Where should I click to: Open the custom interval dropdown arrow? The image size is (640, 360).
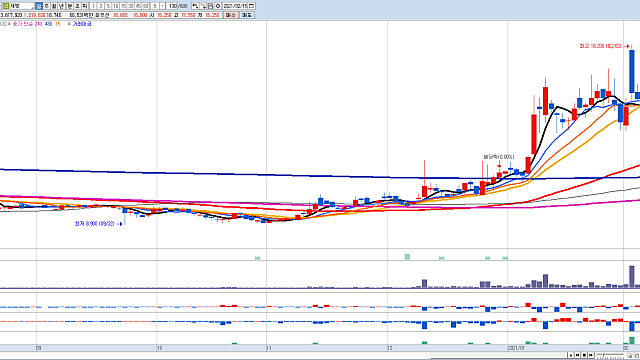click(162, 6)
